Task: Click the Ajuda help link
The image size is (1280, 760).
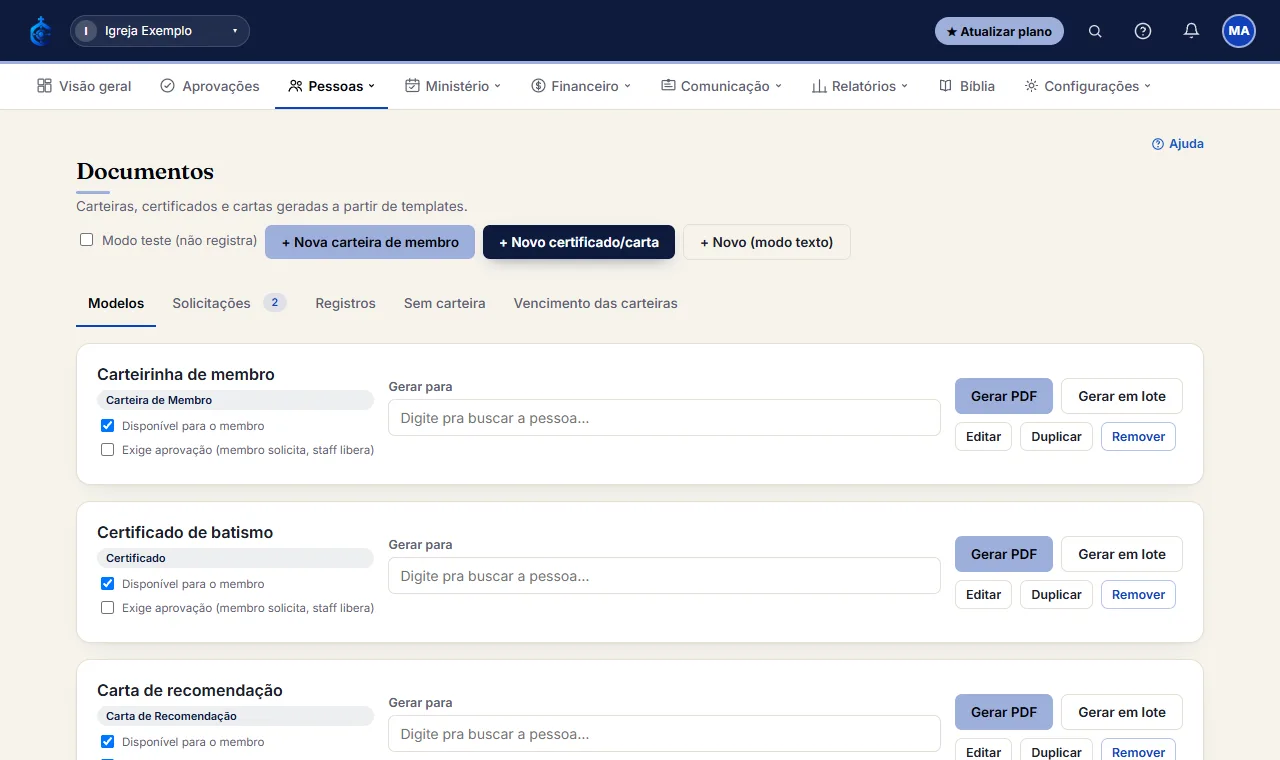Action: click(x=1178, y=144)
